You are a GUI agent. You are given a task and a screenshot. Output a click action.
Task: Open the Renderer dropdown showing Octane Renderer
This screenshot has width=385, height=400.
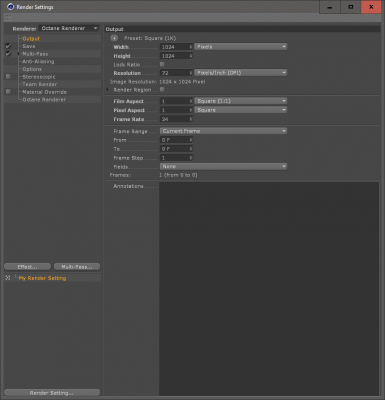pyautogui.click(x=69, y=28)
